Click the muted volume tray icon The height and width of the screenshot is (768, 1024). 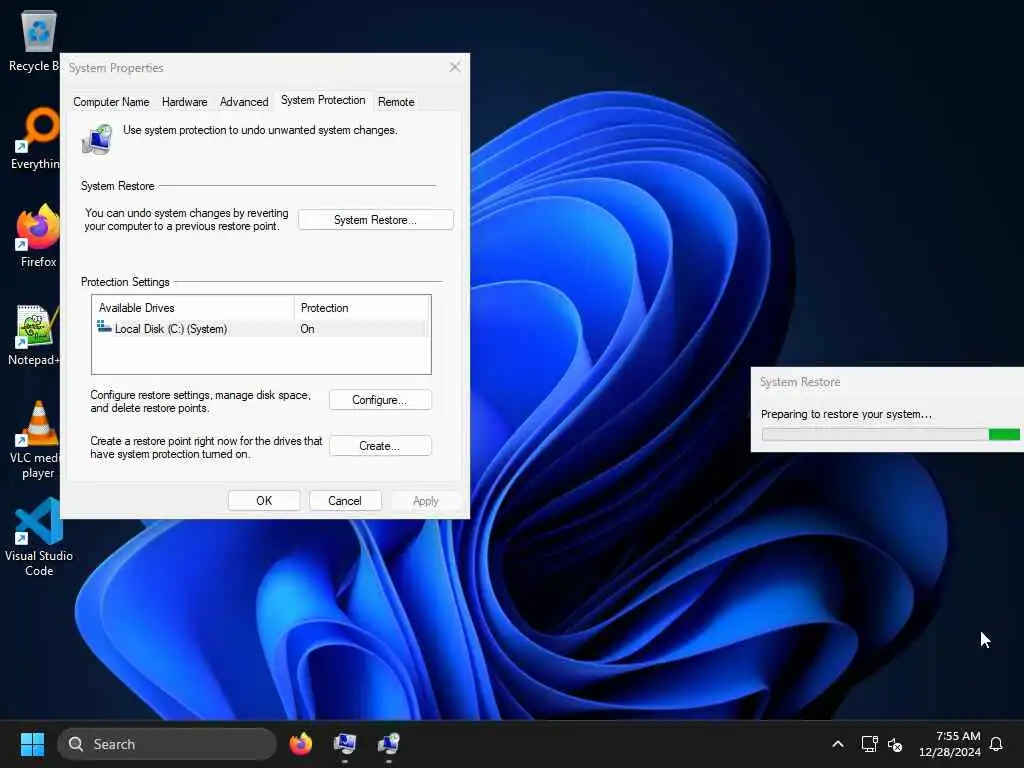[x=895, y=744]
